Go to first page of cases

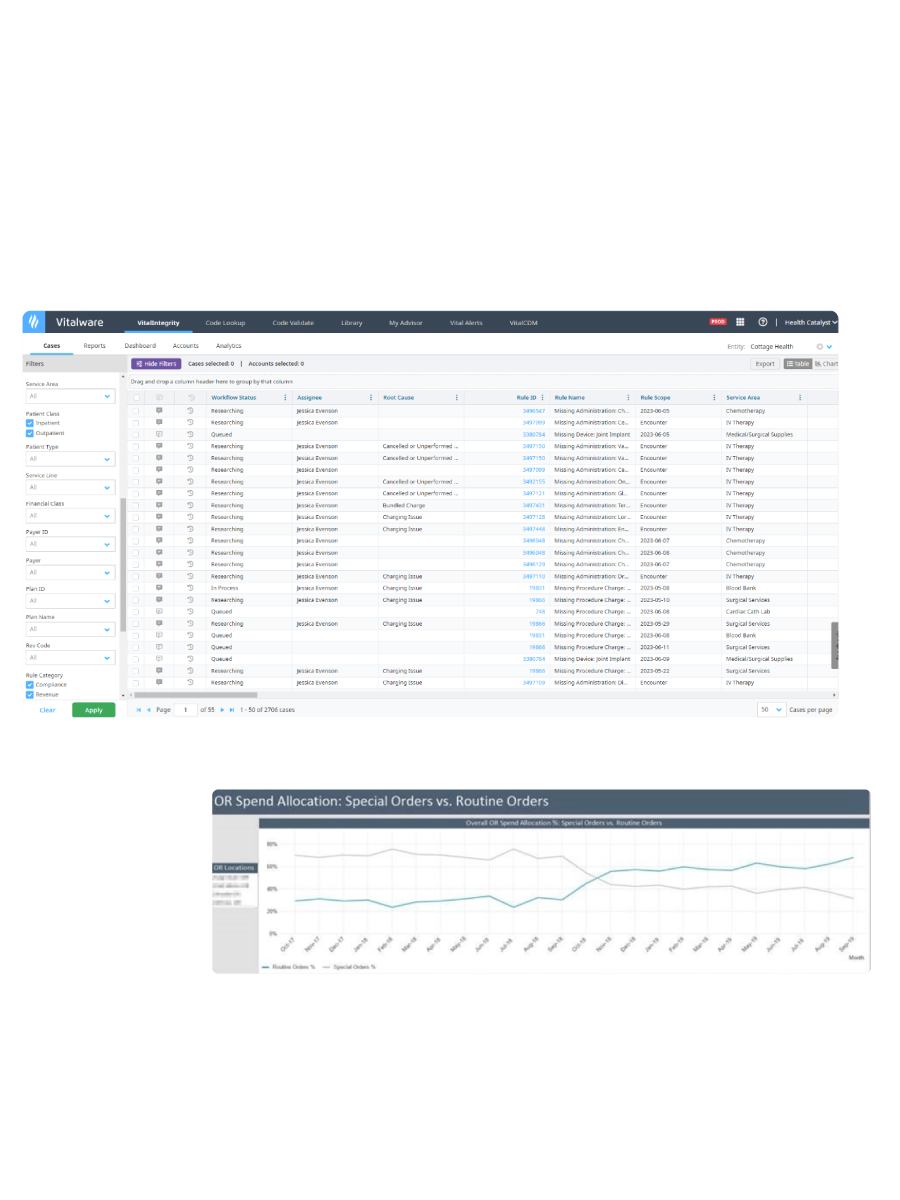point(139,709)
